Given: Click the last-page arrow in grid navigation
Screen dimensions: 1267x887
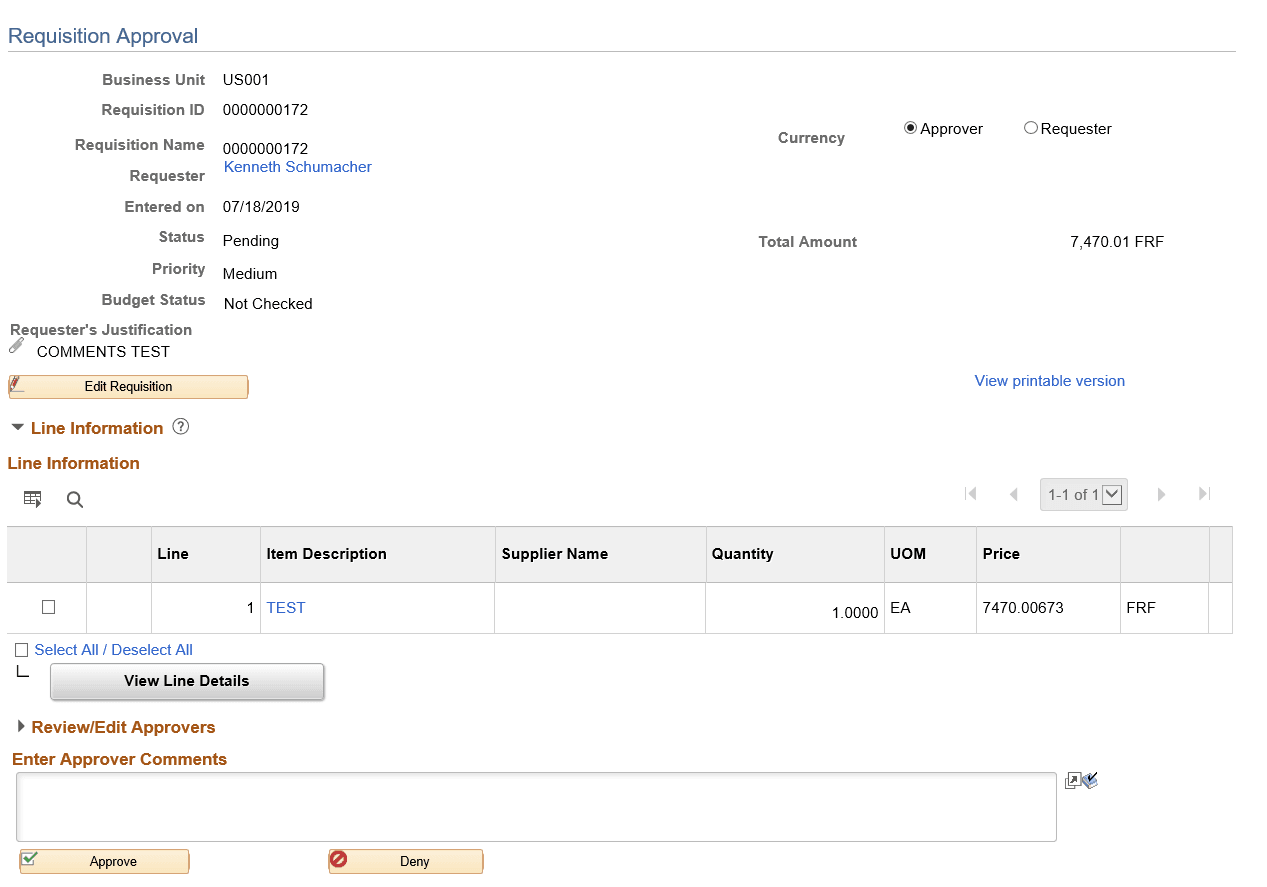Looking at the screenshot, I should click(1203, 493).
